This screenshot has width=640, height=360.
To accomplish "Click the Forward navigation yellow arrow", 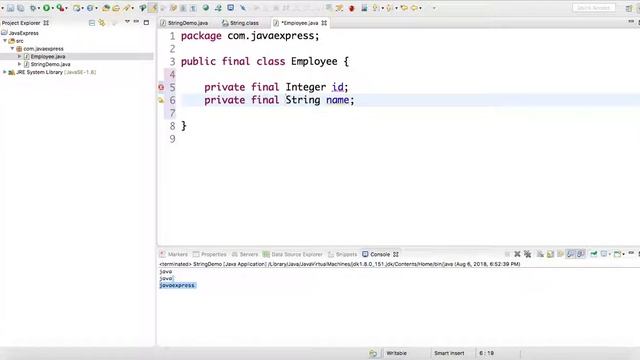I will [414, 8].
